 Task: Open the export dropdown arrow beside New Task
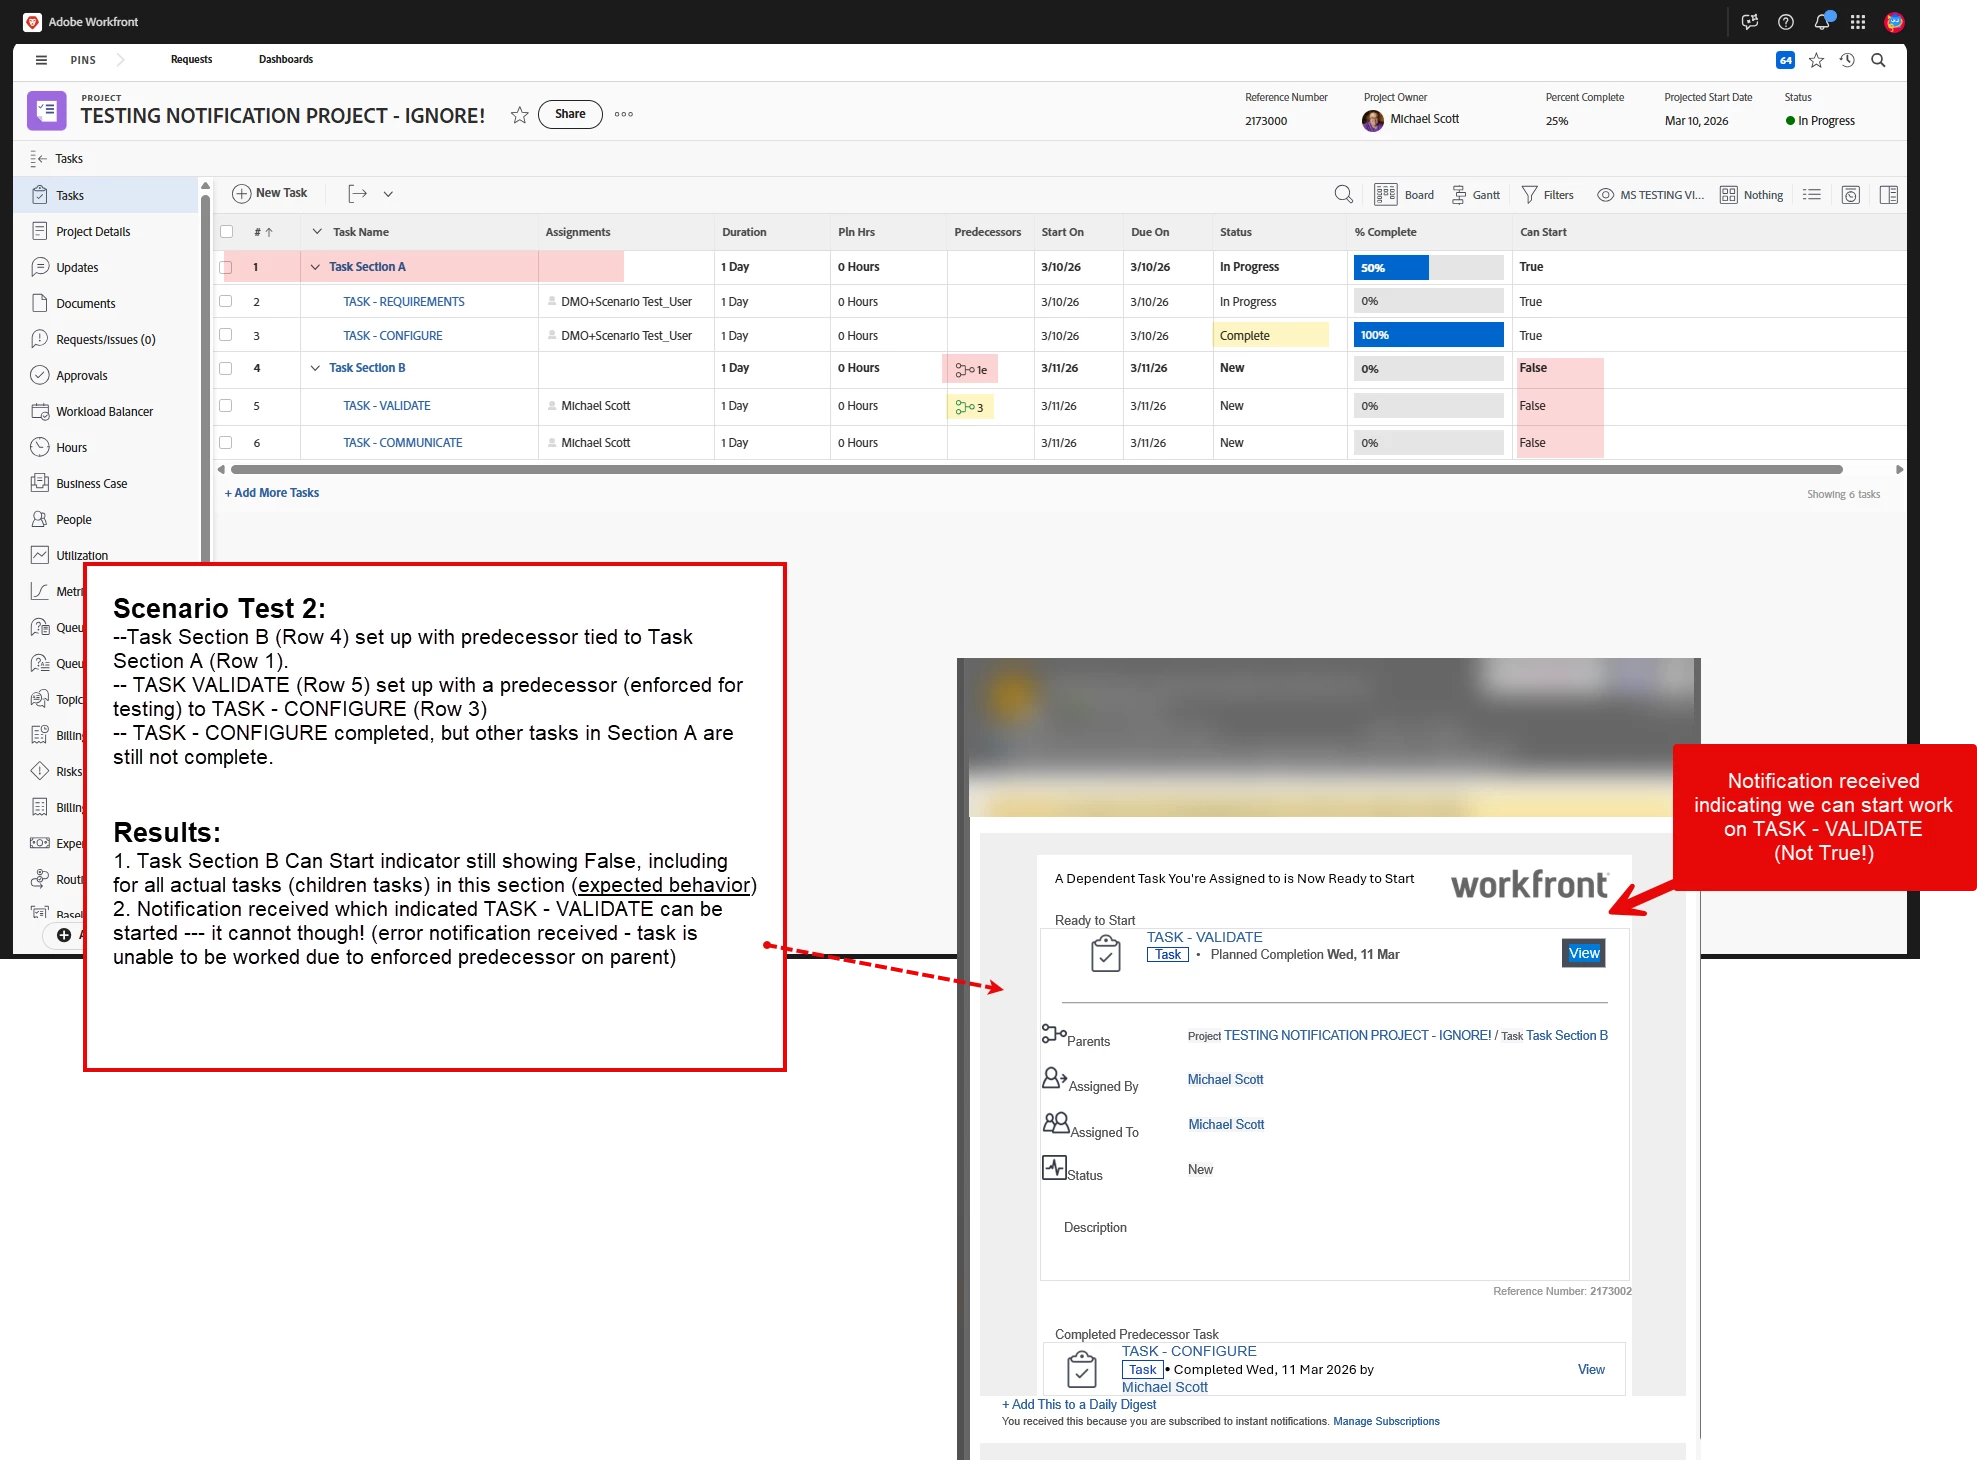click(x=388, y=194)
